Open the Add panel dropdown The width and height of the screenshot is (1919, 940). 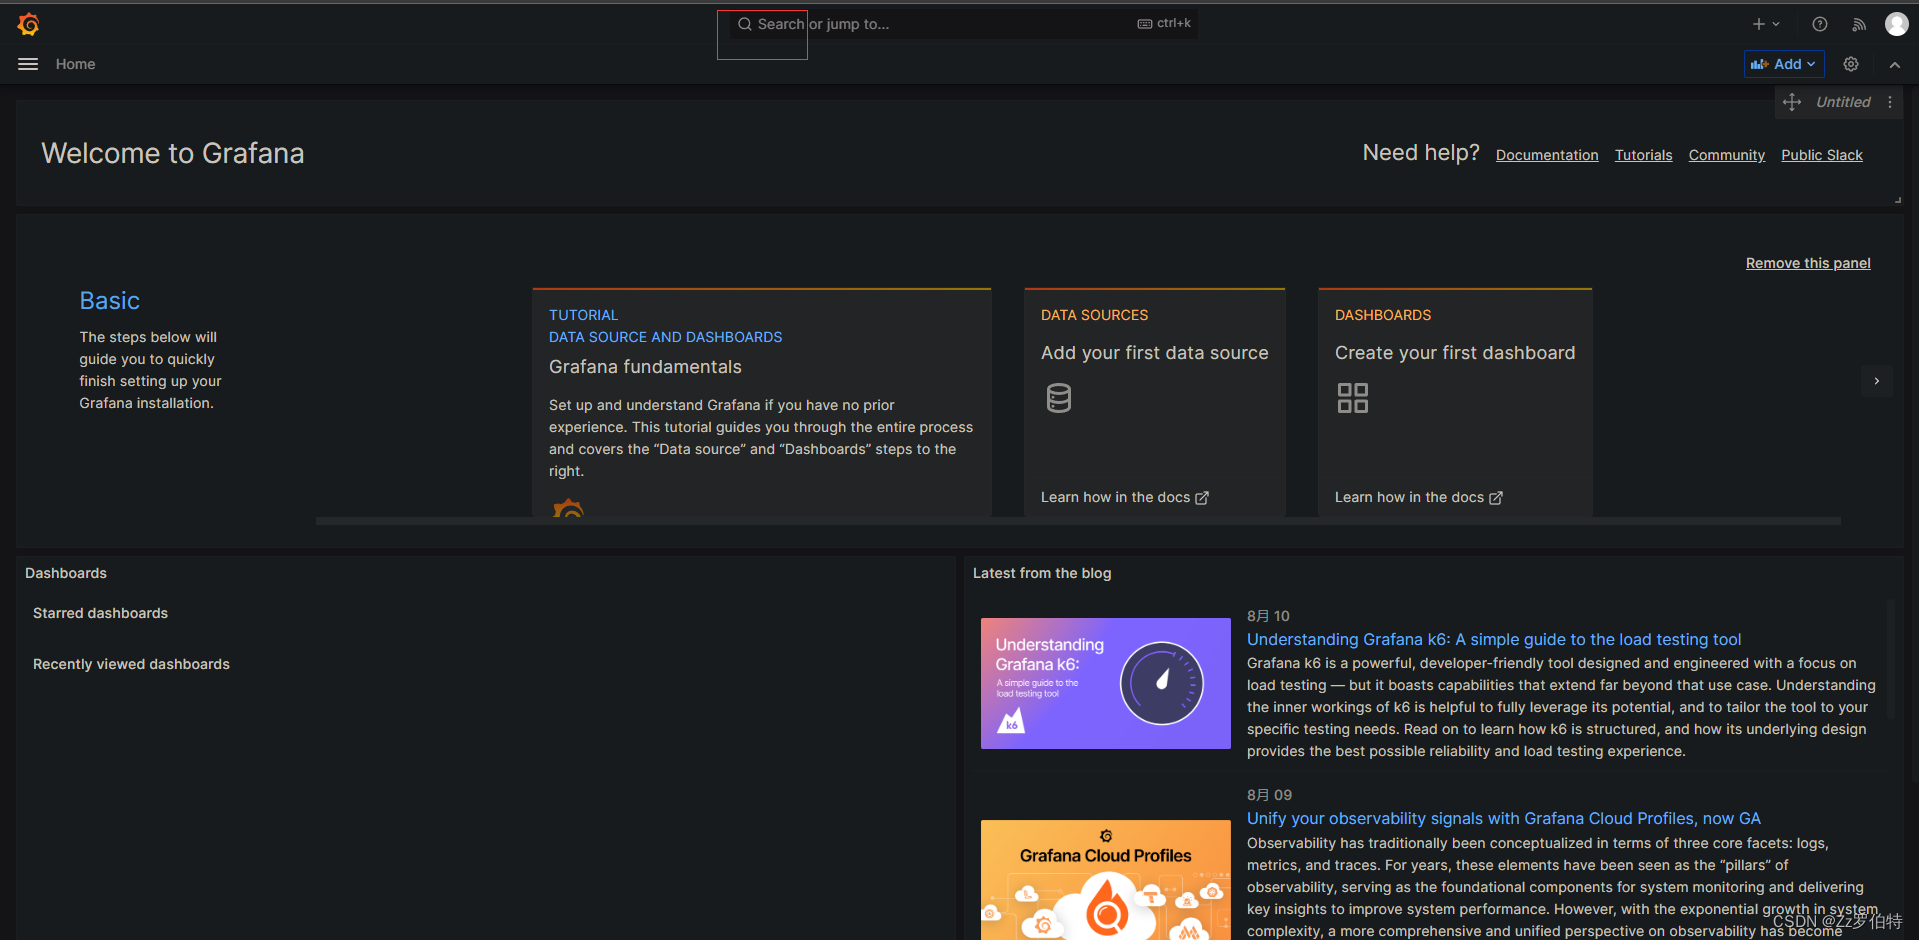click(1784, 64)
